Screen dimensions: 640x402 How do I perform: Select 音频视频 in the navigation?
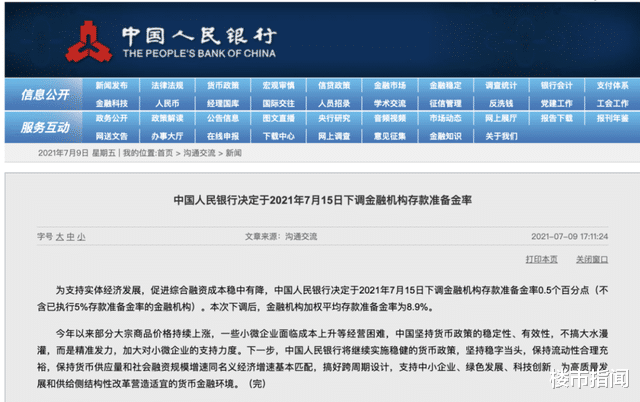[x=390, y=118]
